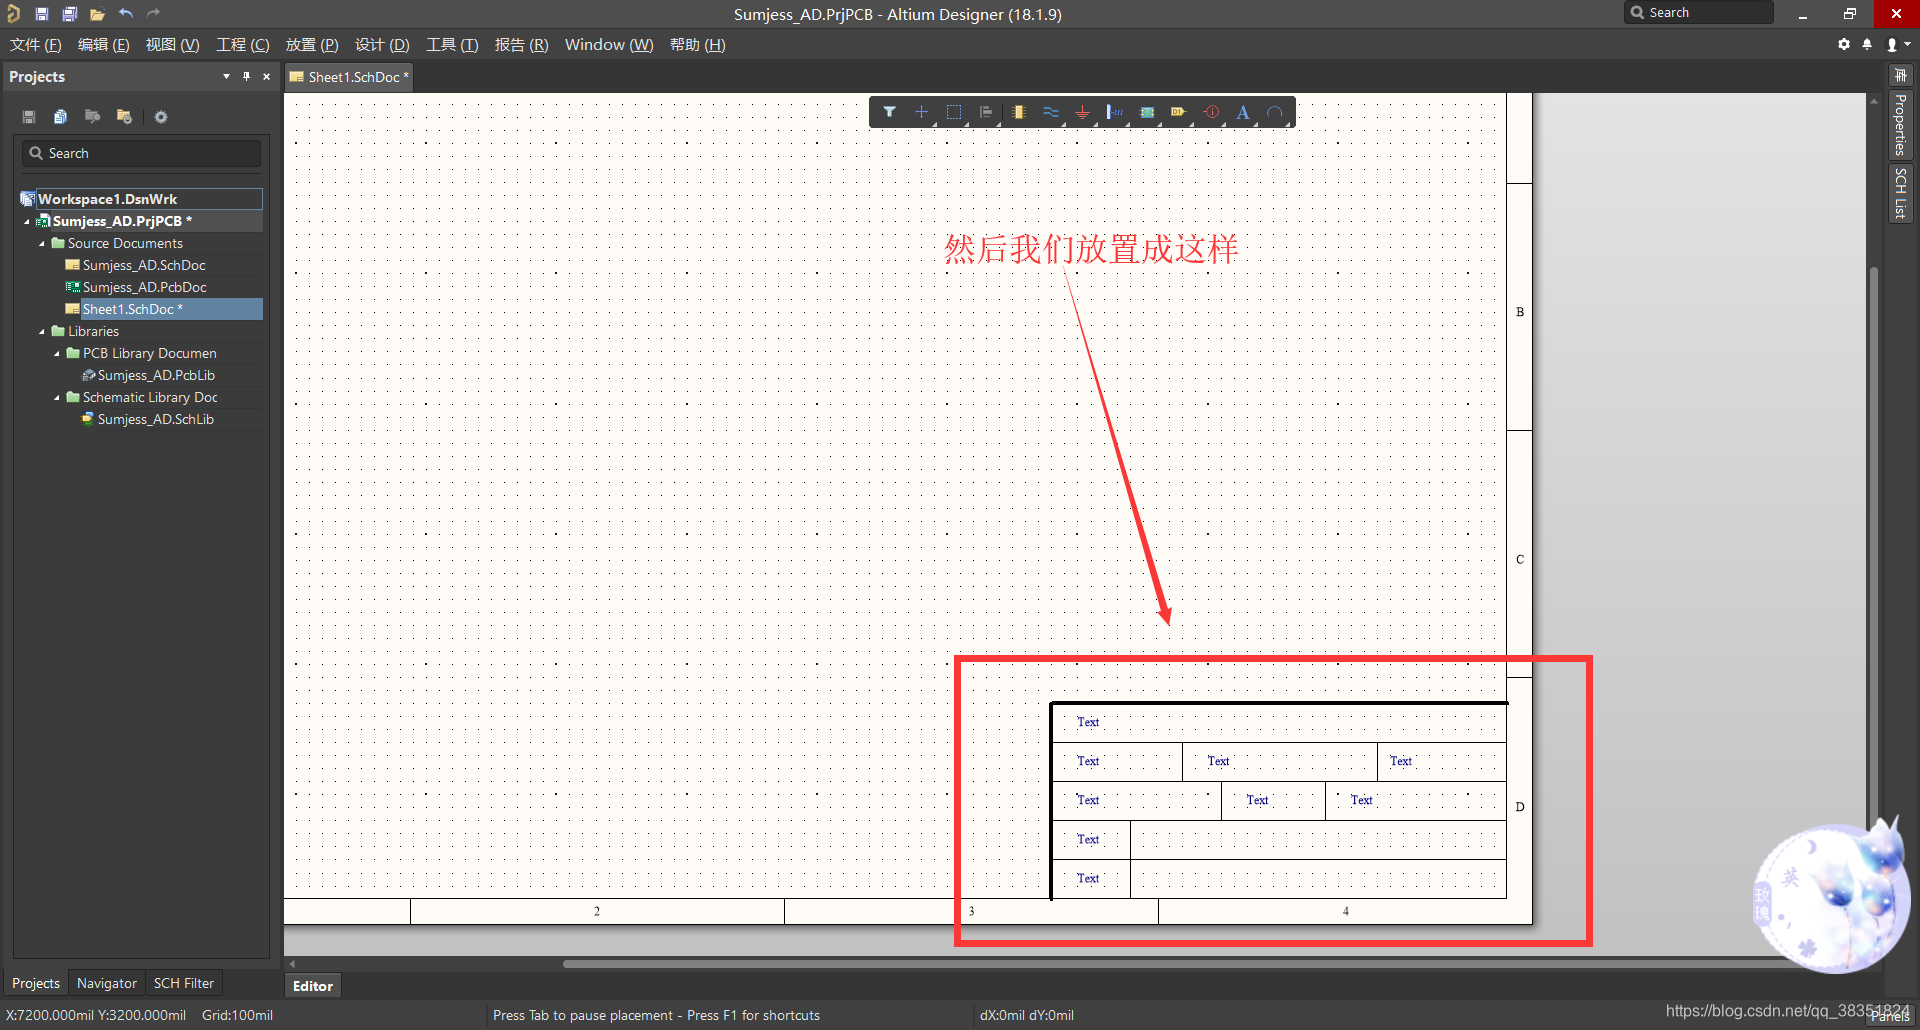Open the user account icon menu

pos(1897,44)
